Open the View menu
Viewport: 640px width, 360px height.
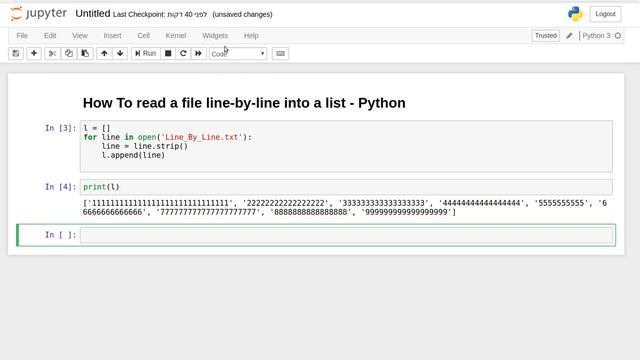80,36
